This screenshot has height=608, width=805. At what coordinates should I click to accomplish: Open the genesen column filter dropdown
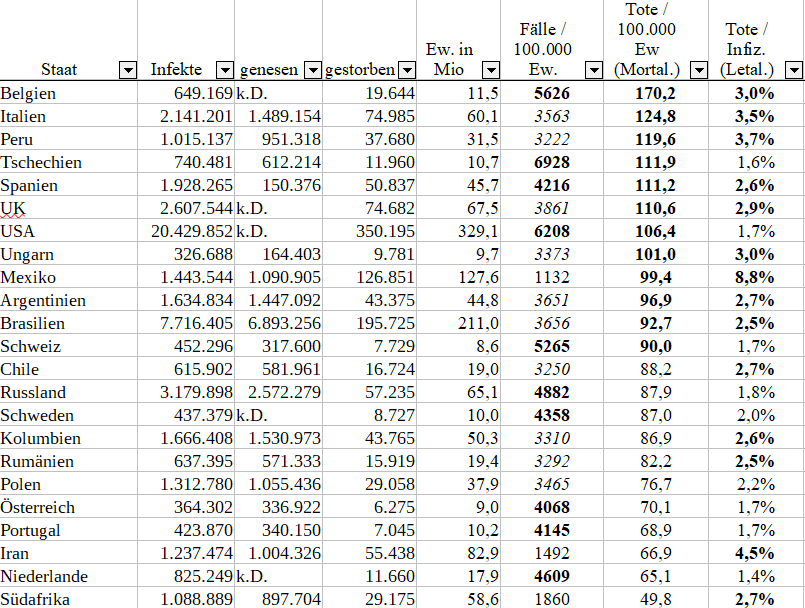click(313, 70)
